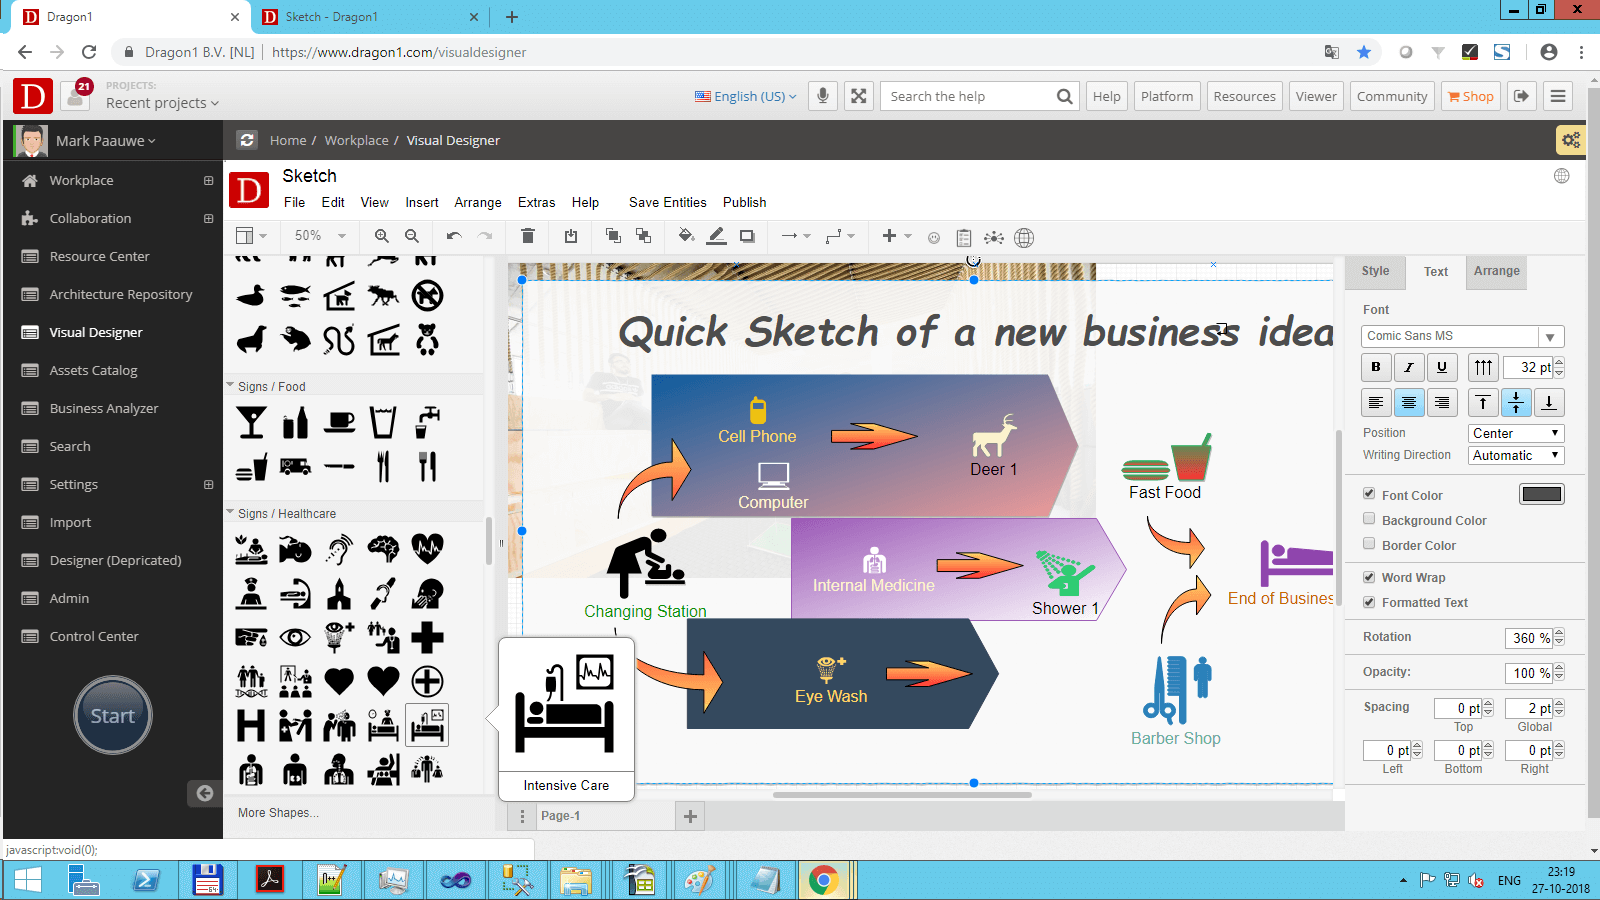Screen dimensions: 1600x900
Task: Click the zoom out magnifier icon
Action: coord(412,237)
